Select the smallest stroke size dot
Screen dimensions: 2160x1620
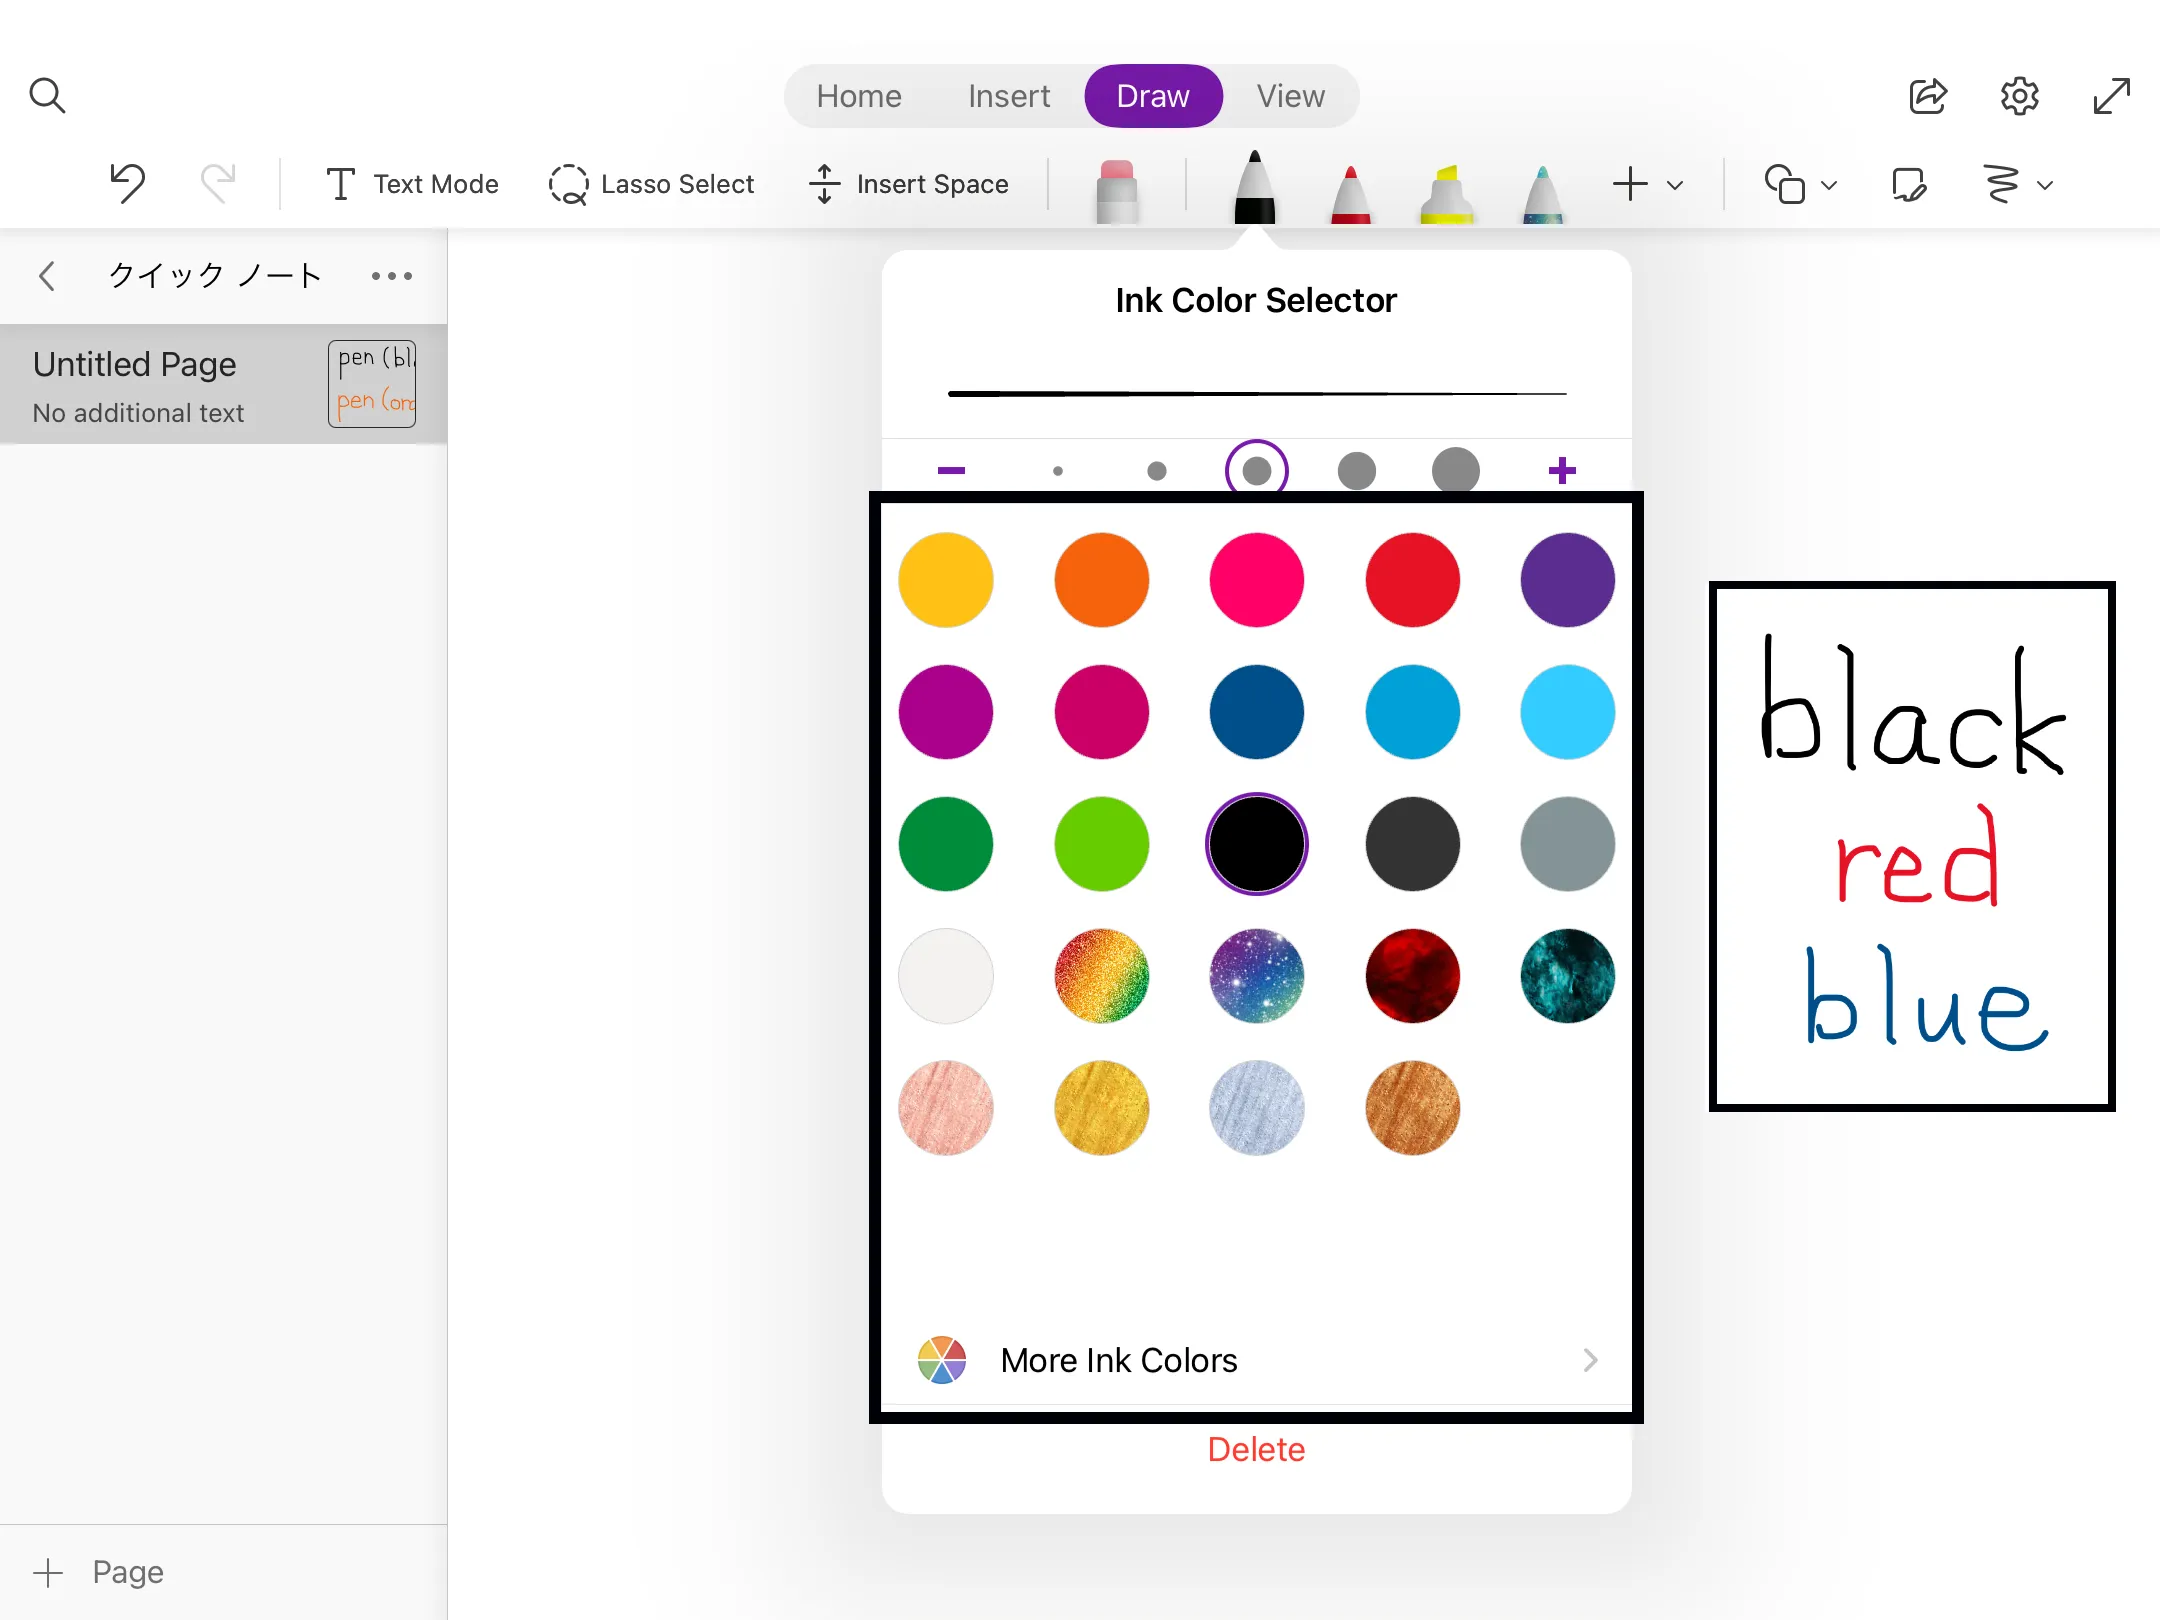1057,469
